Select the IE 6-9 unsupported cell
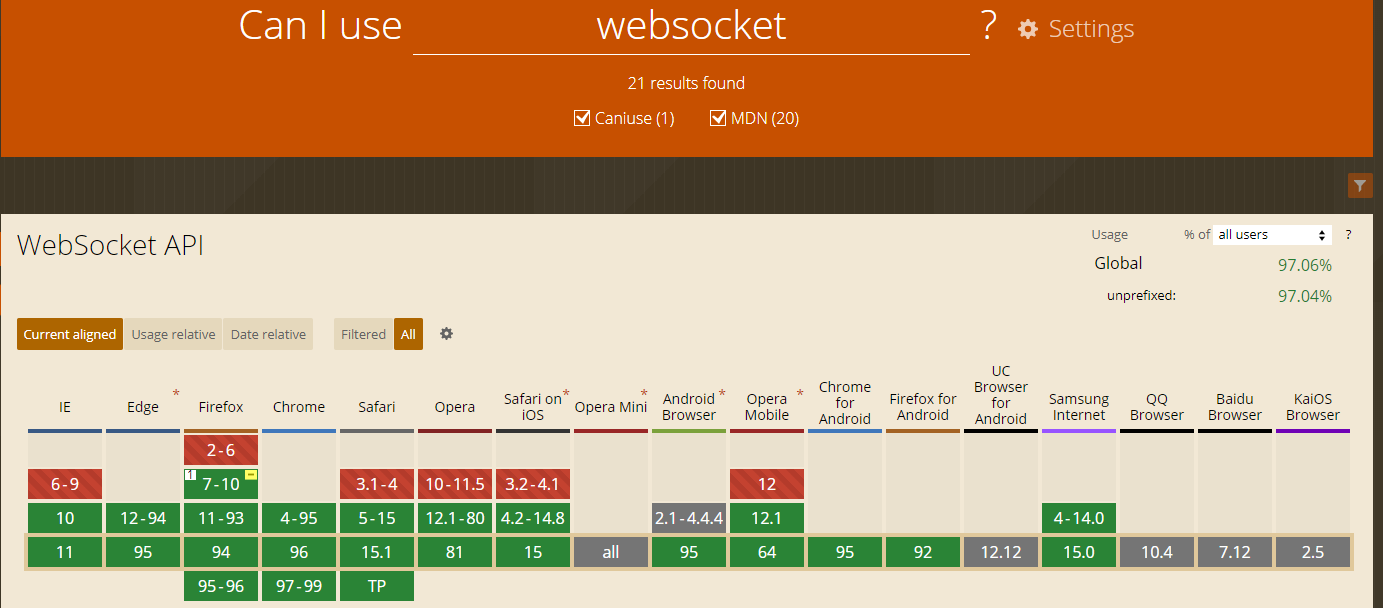 click(65, 484)
